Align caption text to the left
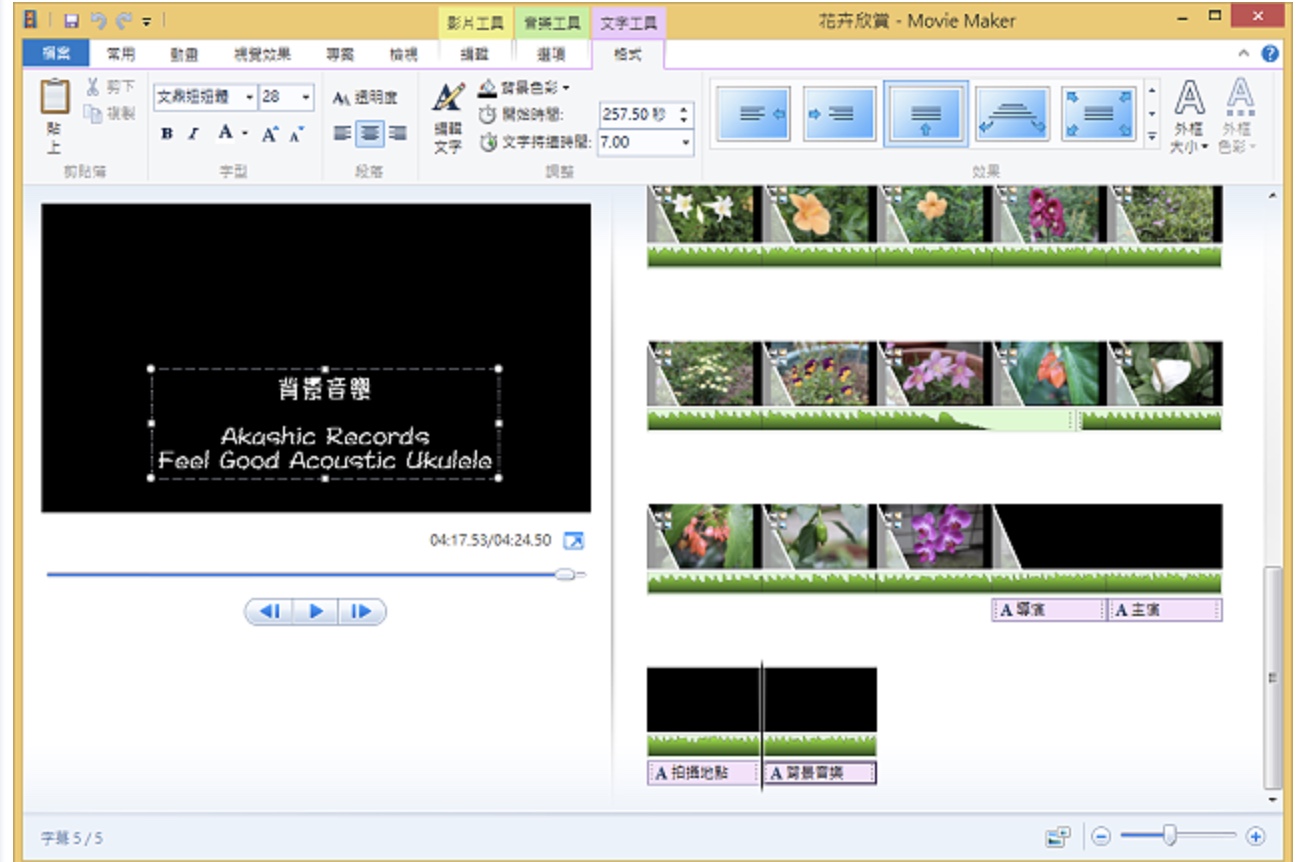Image resolution: width=1306 pixels, height=862 pixels. tap(343, 133)
